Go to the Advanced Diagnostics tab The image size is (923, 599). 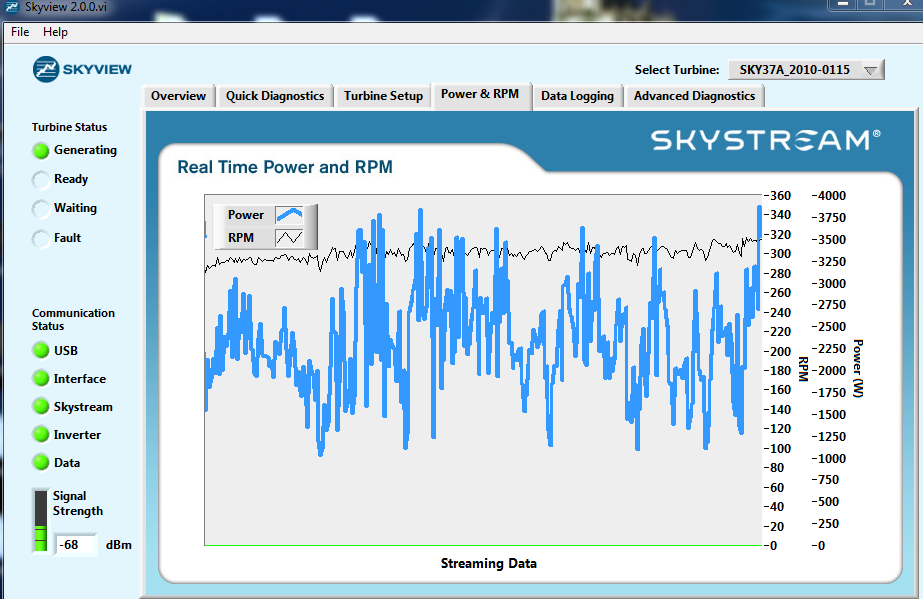[694, 96]
